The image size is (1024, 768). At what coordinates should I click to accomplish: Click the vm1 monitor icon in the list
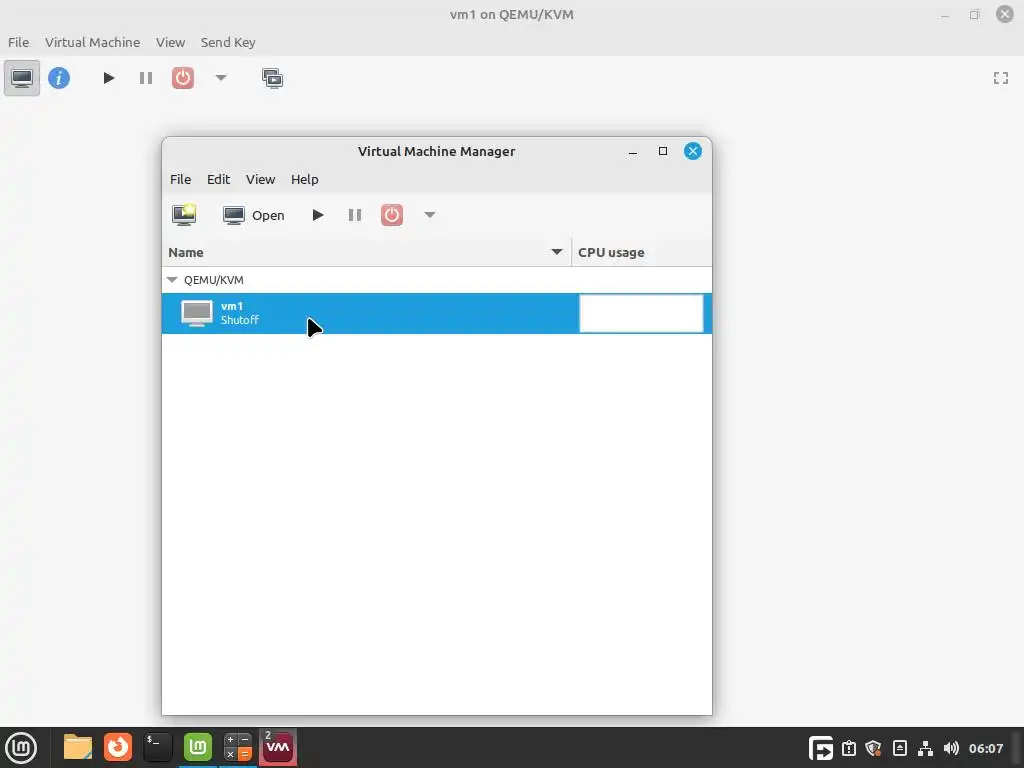tap(197, 313)
